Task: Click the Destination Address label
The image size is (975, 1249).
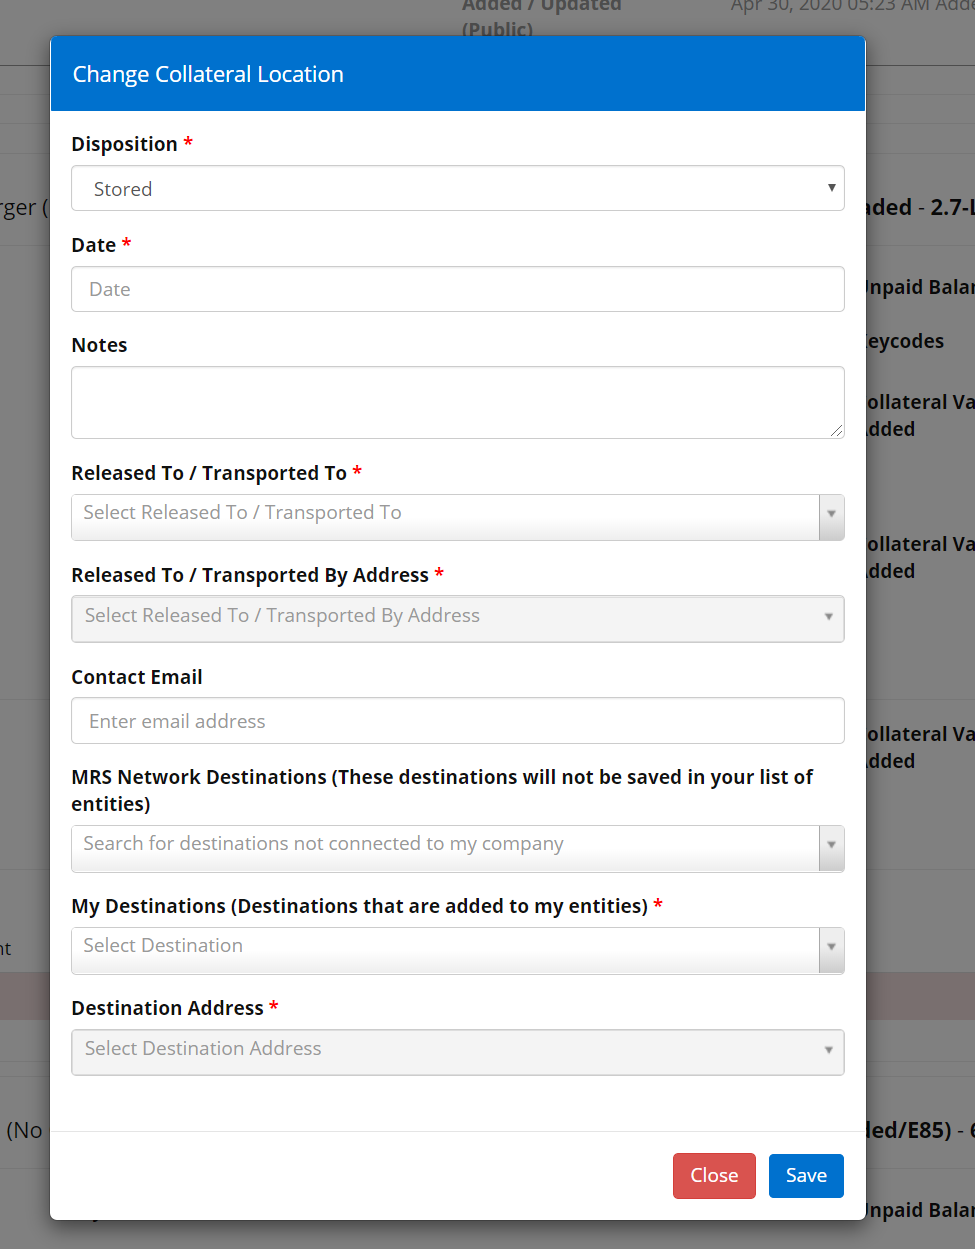Action: point(167,1008)
